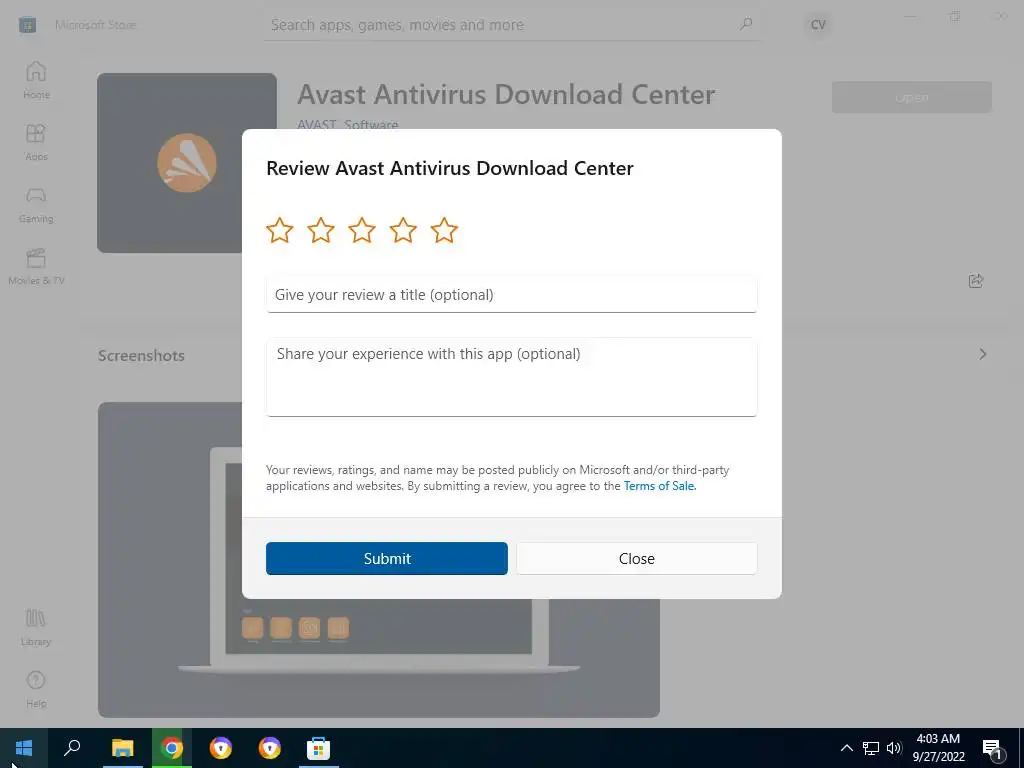1024x768 pixels.
Task: Click the Avast app logo tile
Action: pos(187,163)
